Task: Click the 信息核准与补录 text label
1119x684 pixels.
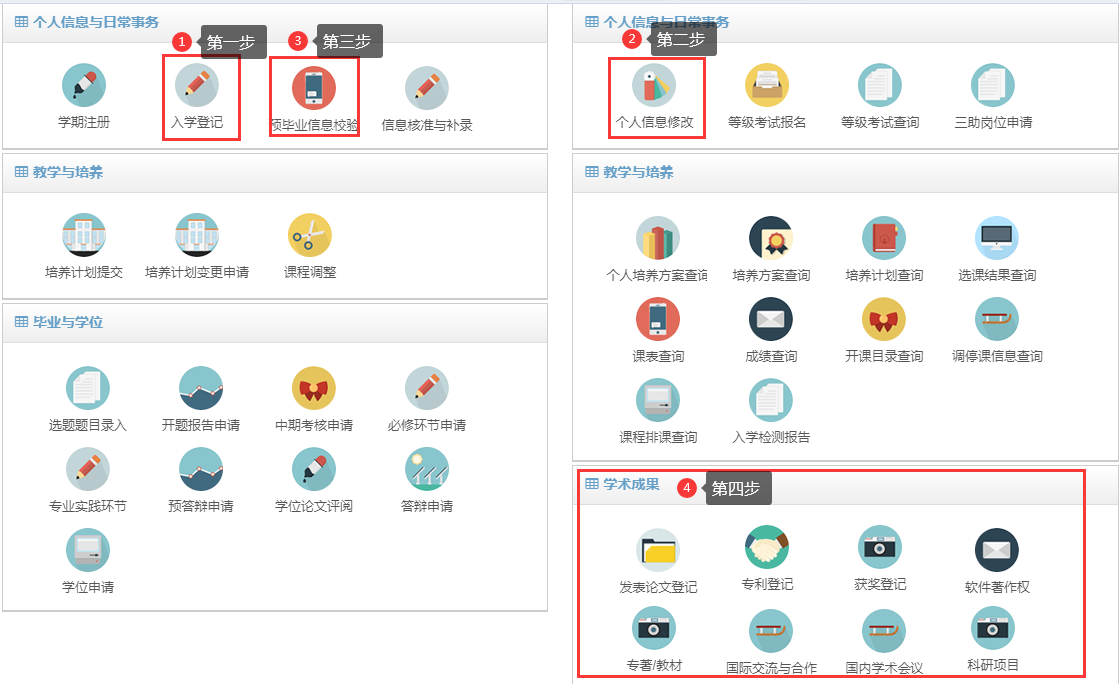Action: pos(427,126)
